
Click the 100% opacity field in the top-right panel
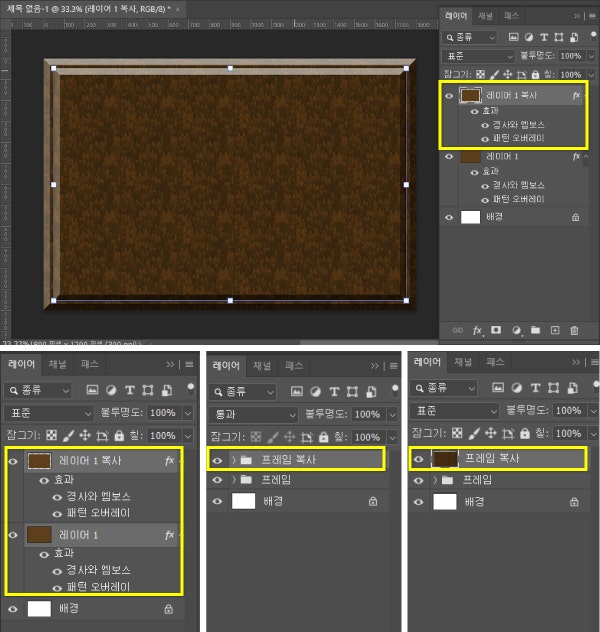pyautogui.click(x=571, y=56)
